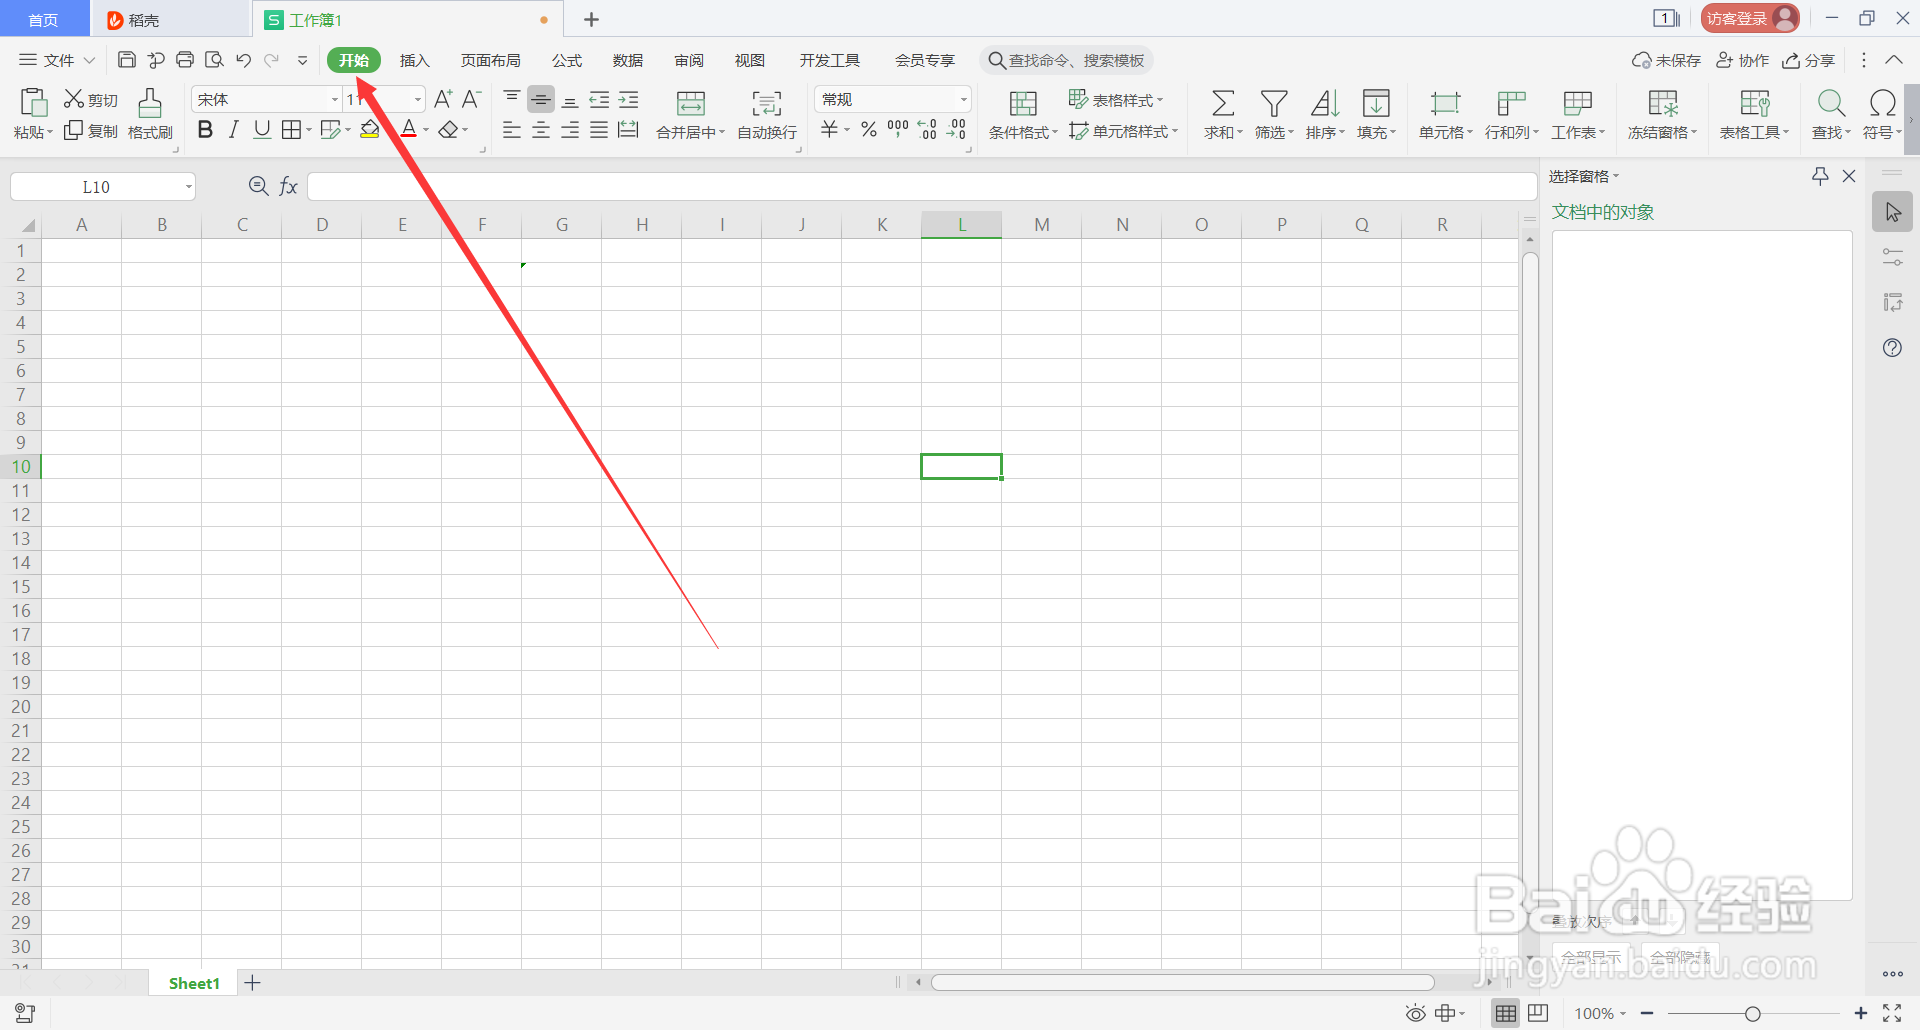Image resolution: width=1920 pixels, height=1030 pixels.
Task: Open the font name 宋体 dropdown
Action: (335, 99)
